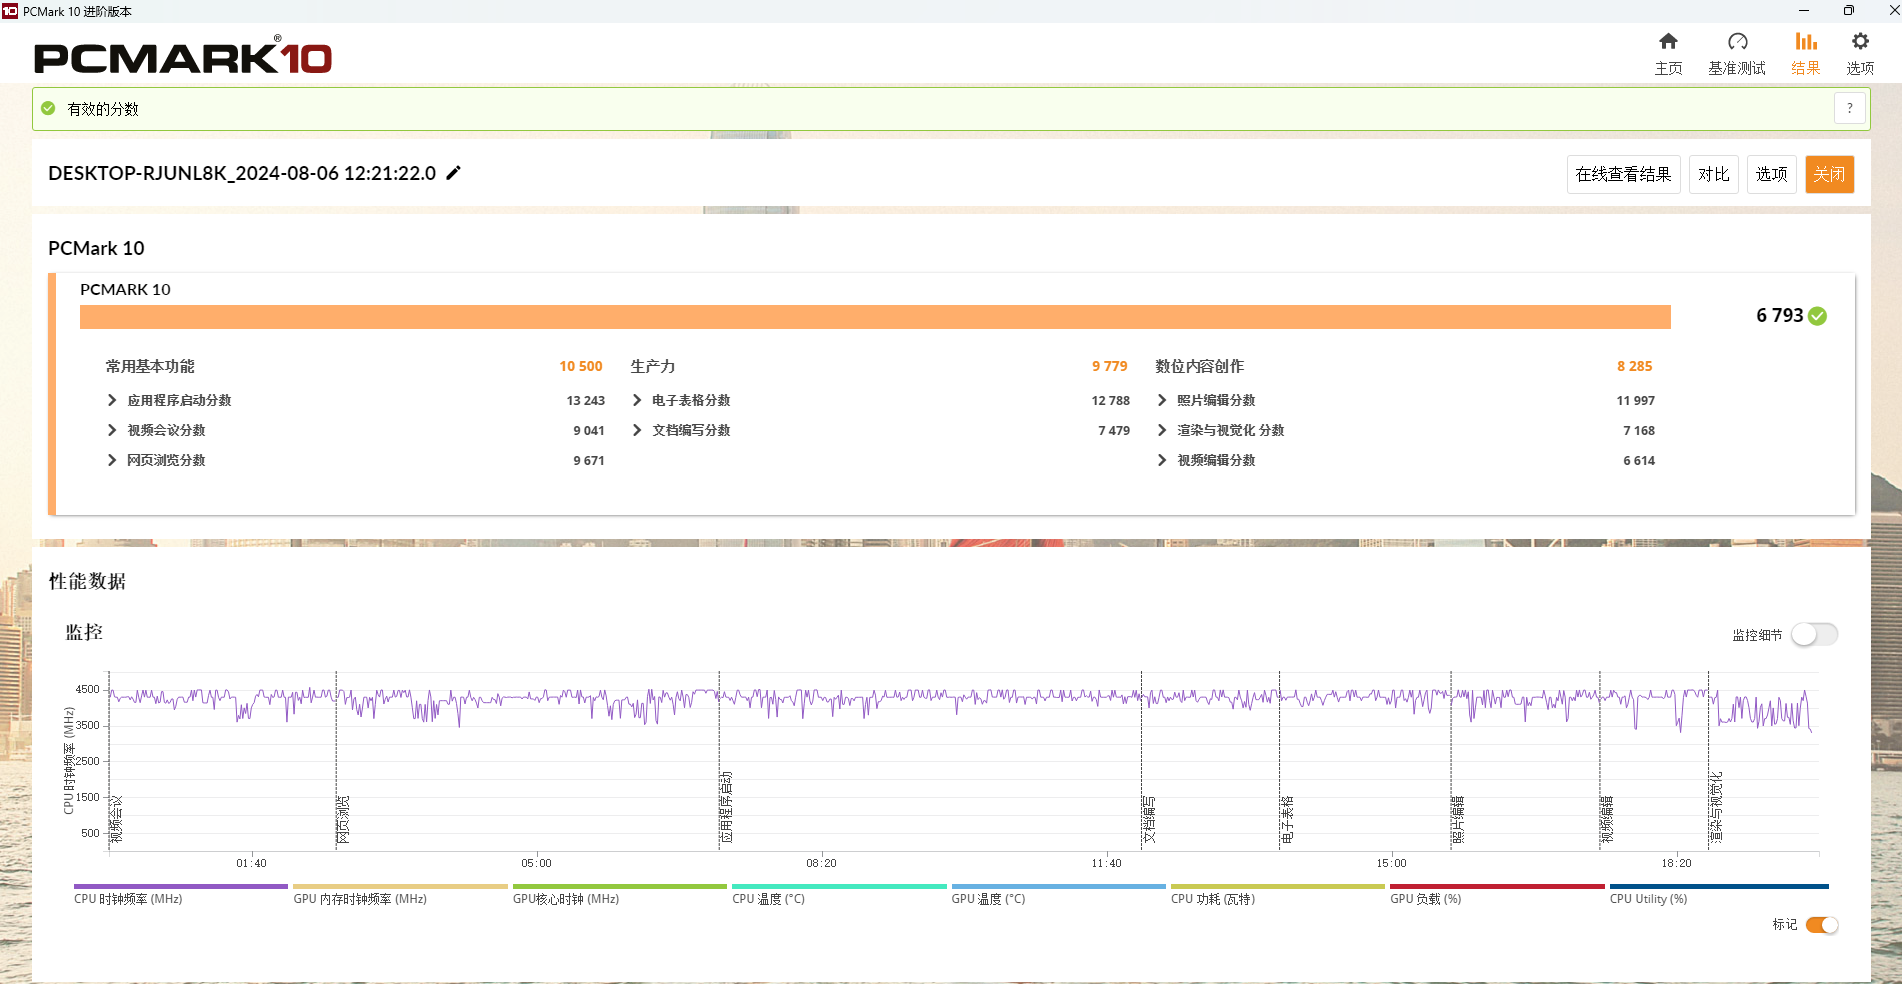
Task: Click the 数位内容创作 score 8 285
Action: point(1635,366)
